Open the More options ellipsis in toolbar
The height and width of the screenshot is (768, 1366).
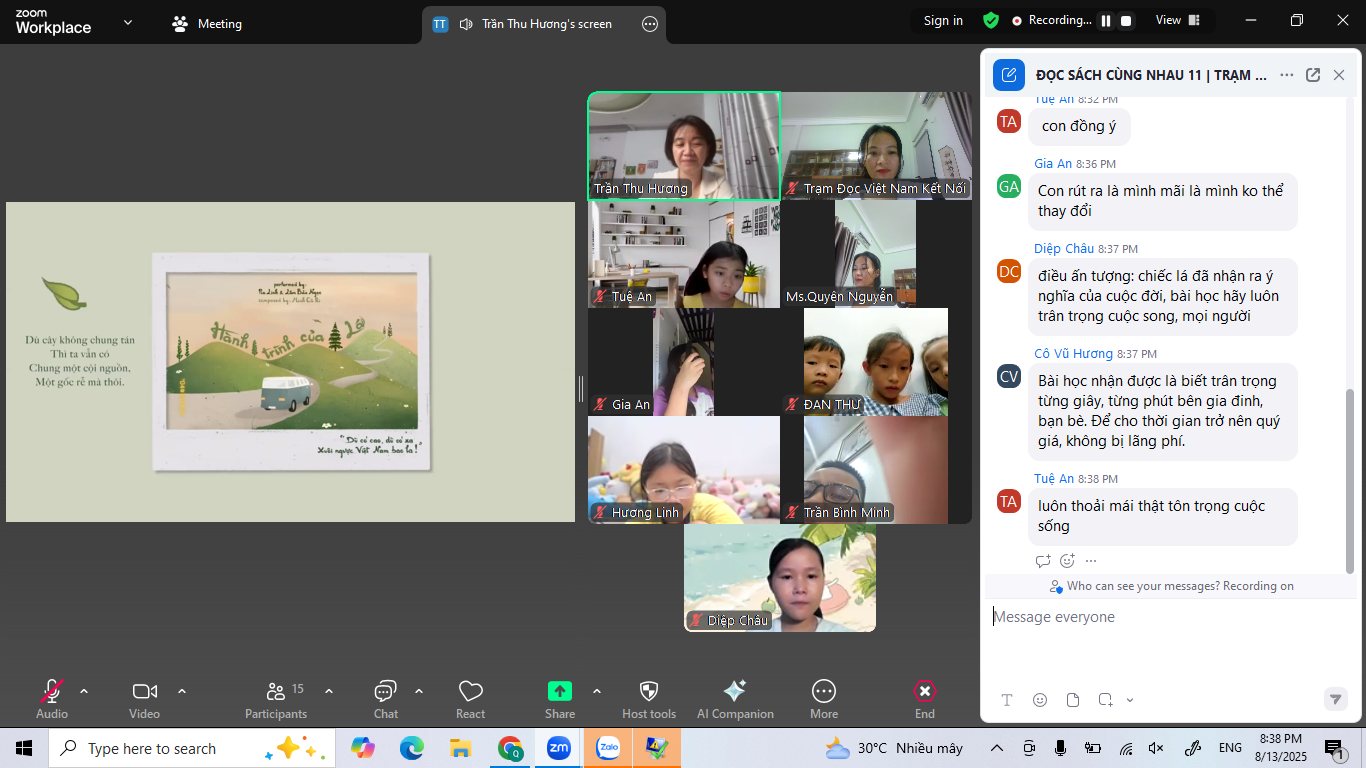coord(824,698)
